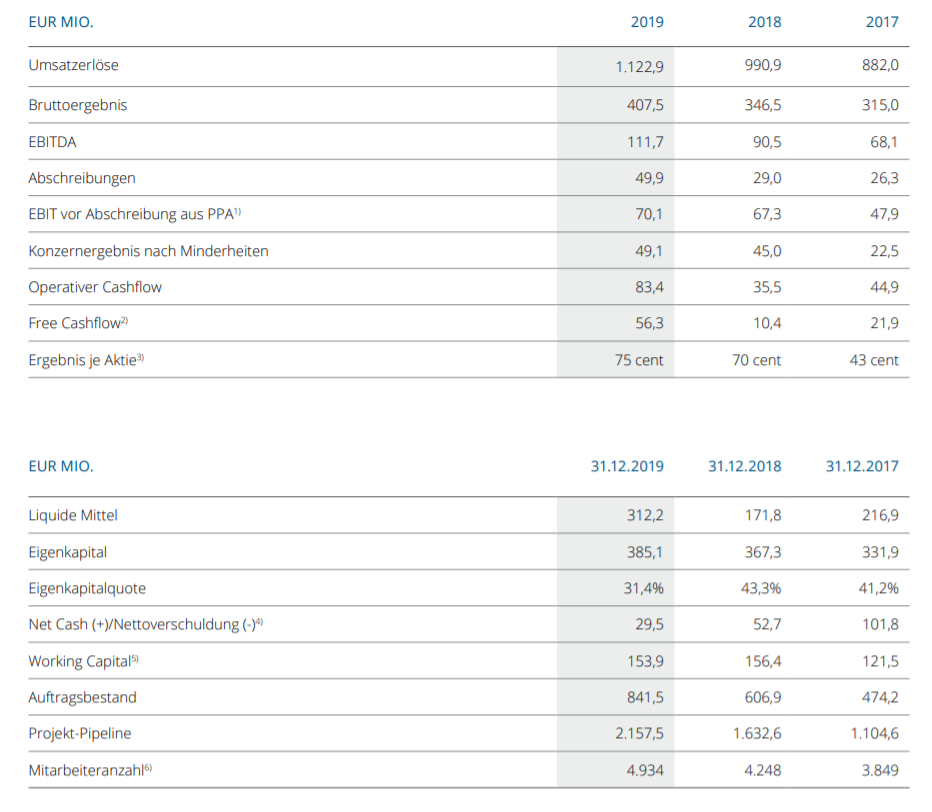Select the Eigenkapitalquote value 31,4%
Screen dimensions: 932x812
[643, 588]
